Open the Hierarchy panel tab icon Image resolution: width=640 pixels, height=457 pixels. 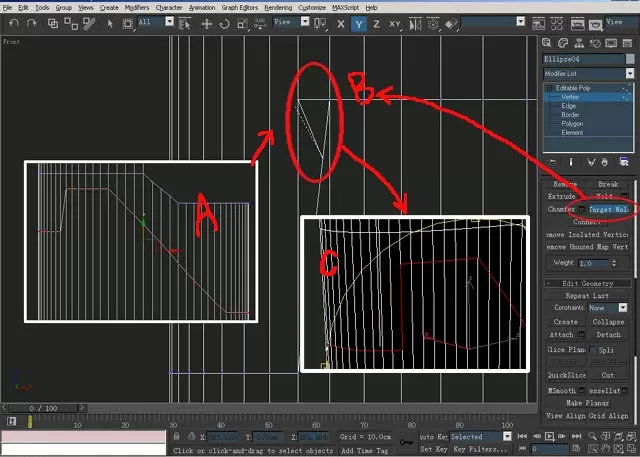(579, 43)
